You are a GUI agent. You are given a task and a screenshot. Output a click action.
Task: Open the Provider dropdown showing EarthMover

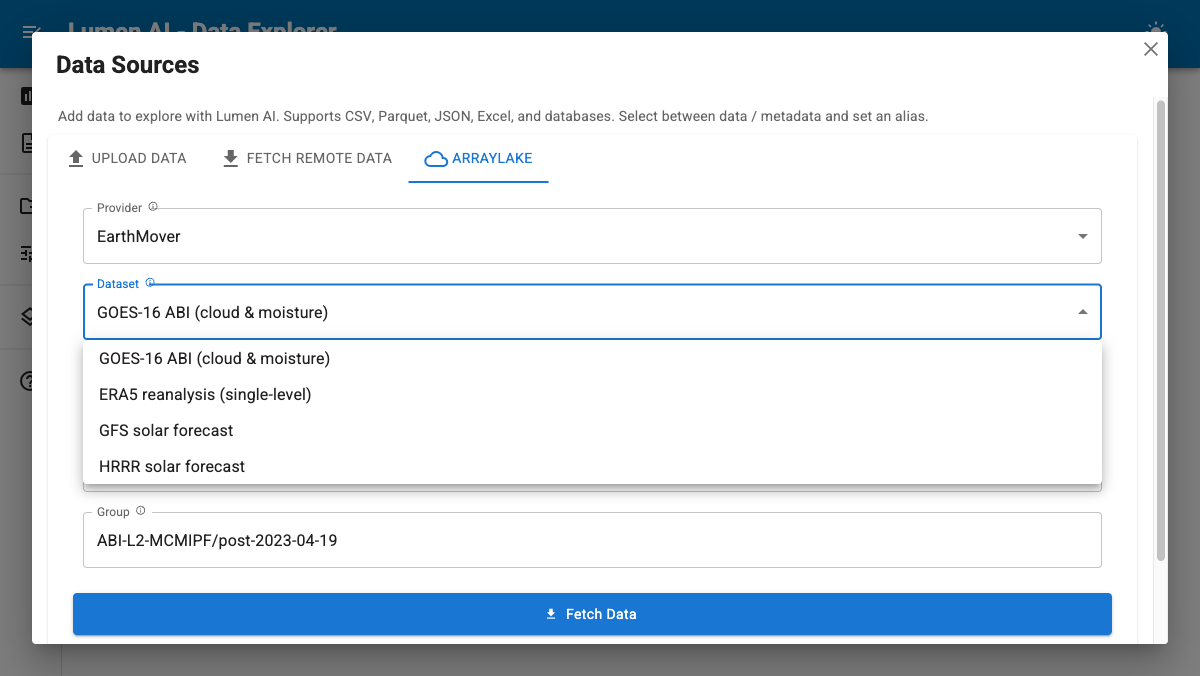pyautogui.click(x=592, y=236)
